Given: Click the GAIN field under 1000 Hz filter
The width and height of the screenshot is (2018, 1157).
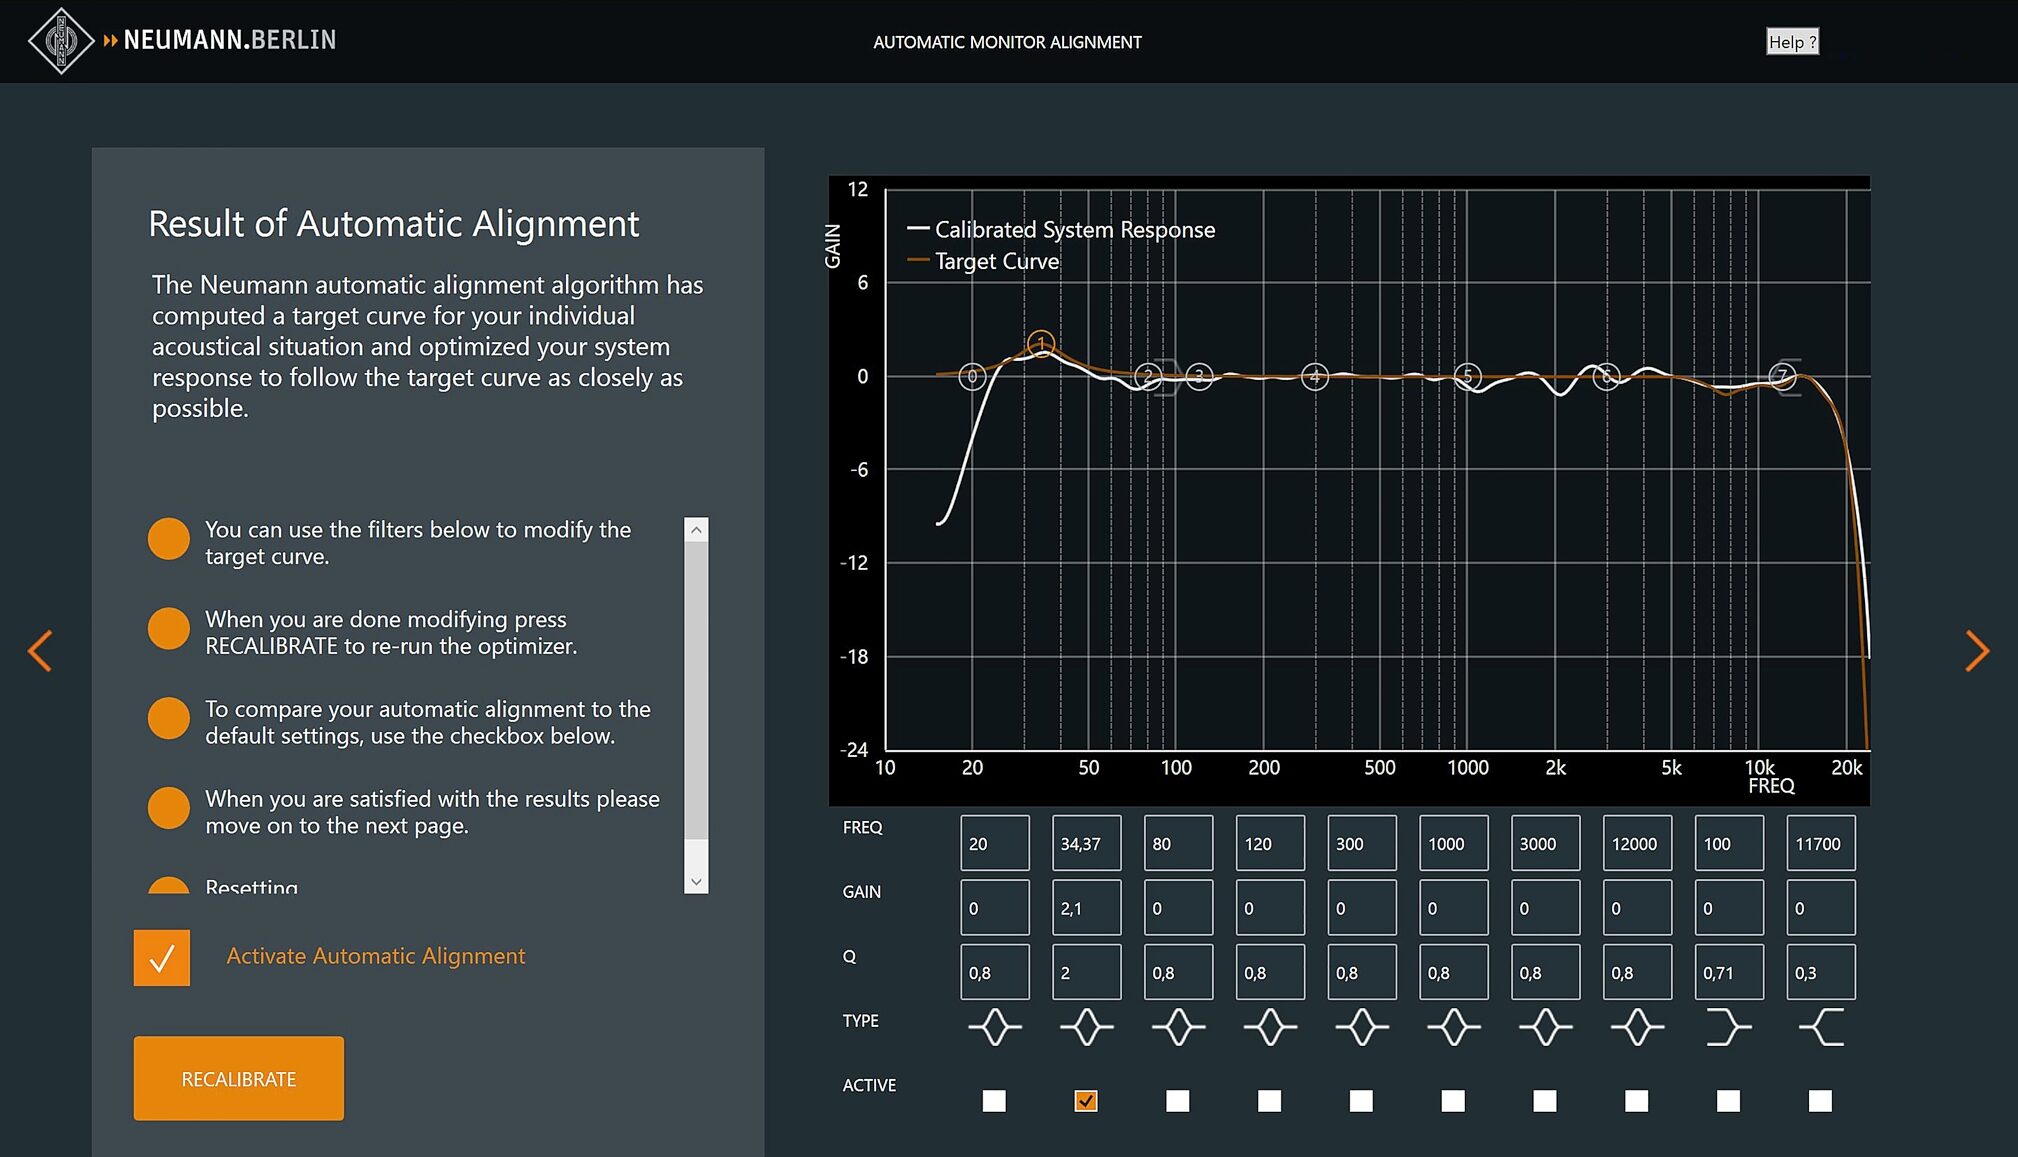Looking at the screenshot, I should tap(1454, 908).
